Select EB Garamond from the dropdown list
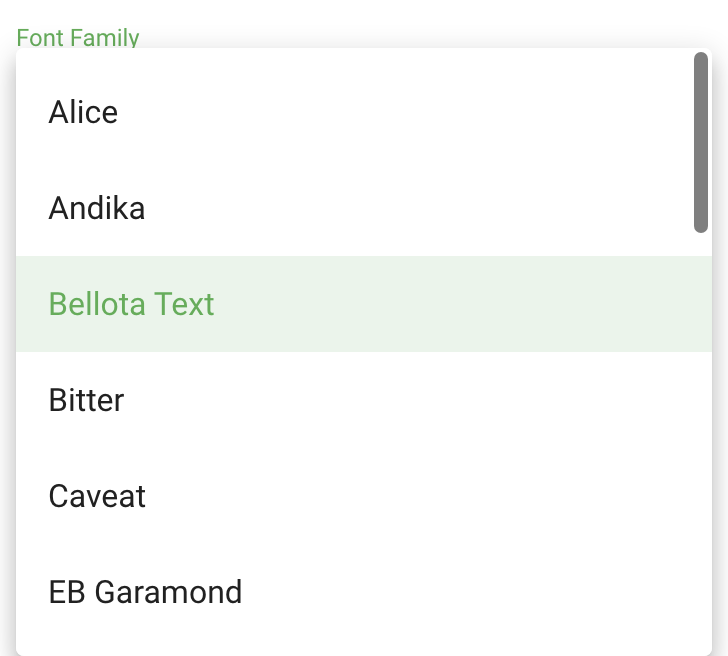 pos(364,592)
